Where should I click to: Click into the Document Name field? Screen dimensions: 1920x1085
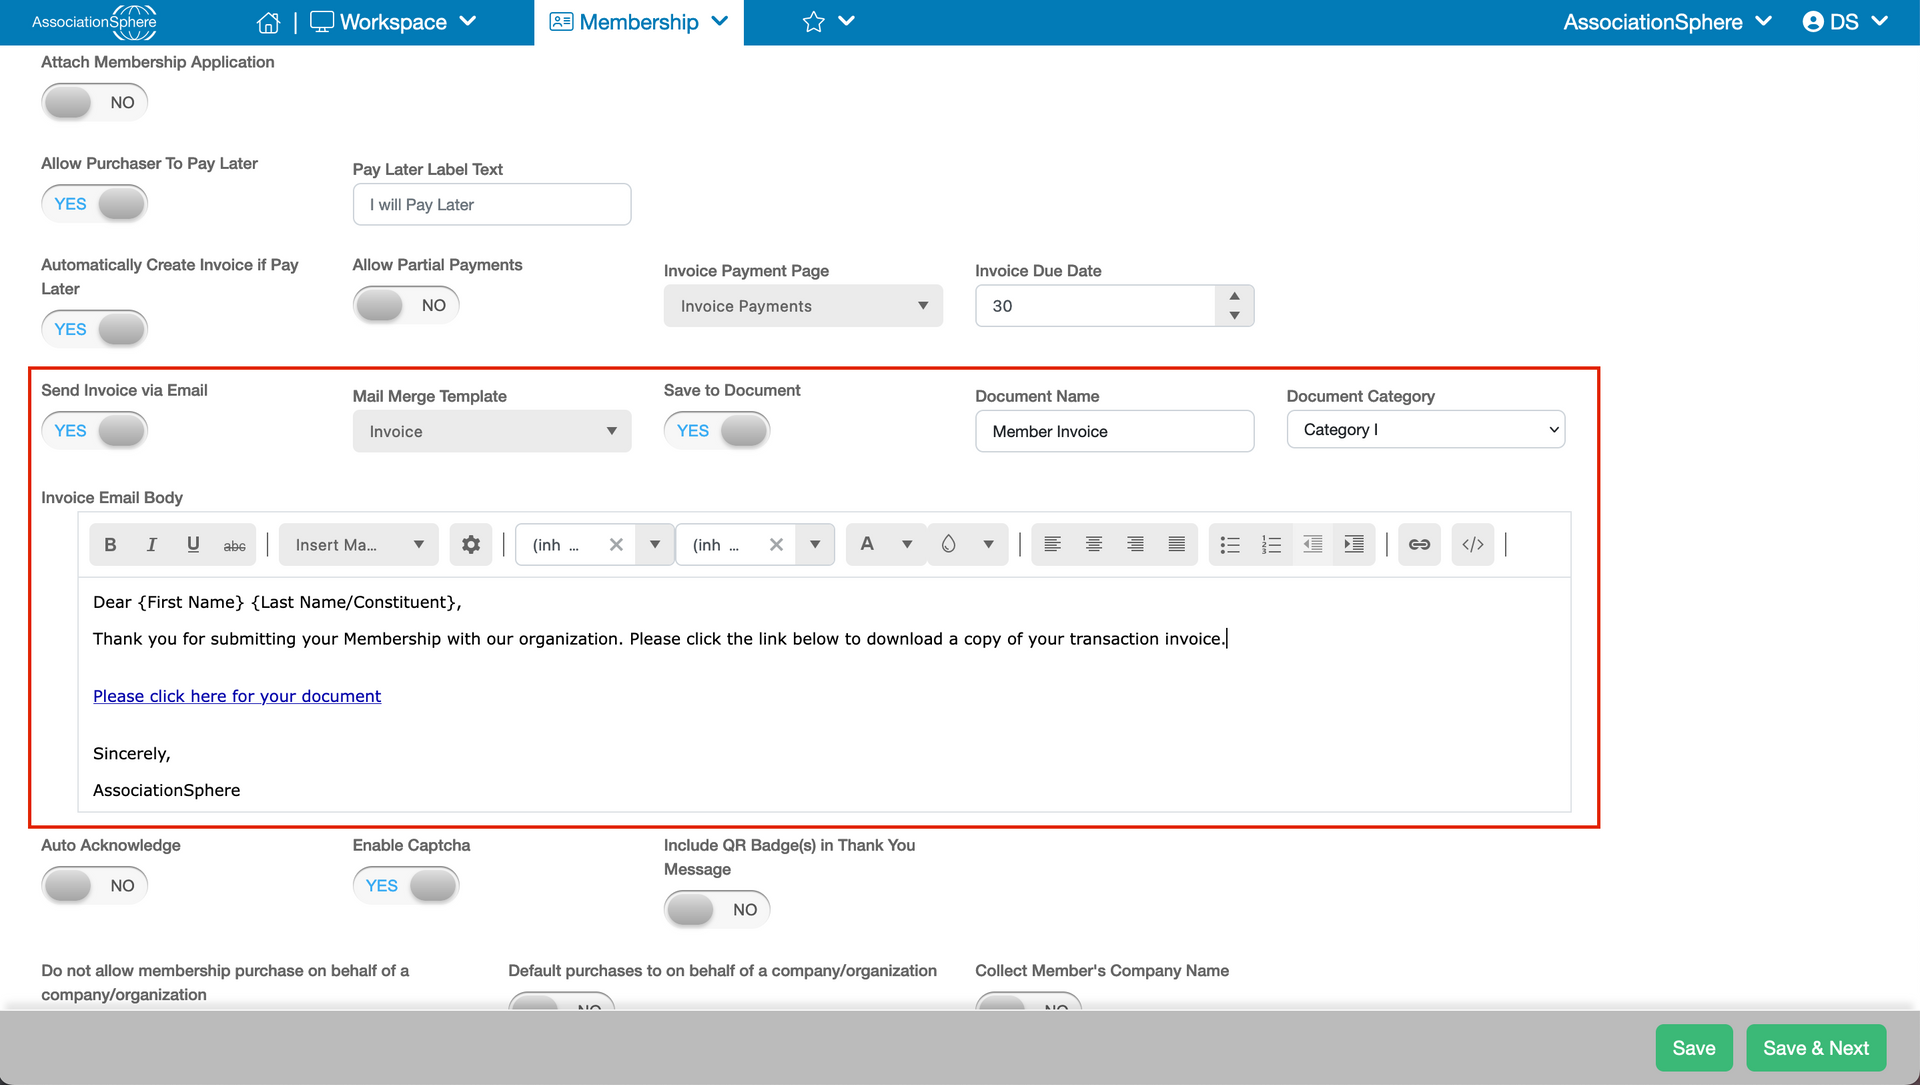tap(1114, 431)
